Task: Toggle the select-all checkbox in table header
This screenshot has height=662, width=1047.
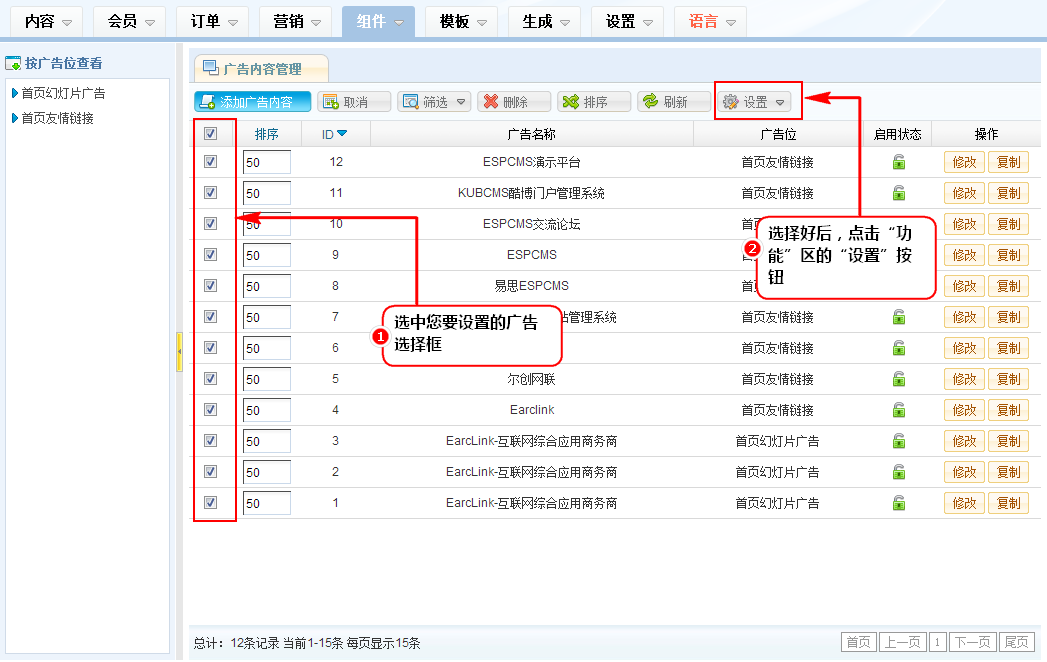Action: (210, 134)
